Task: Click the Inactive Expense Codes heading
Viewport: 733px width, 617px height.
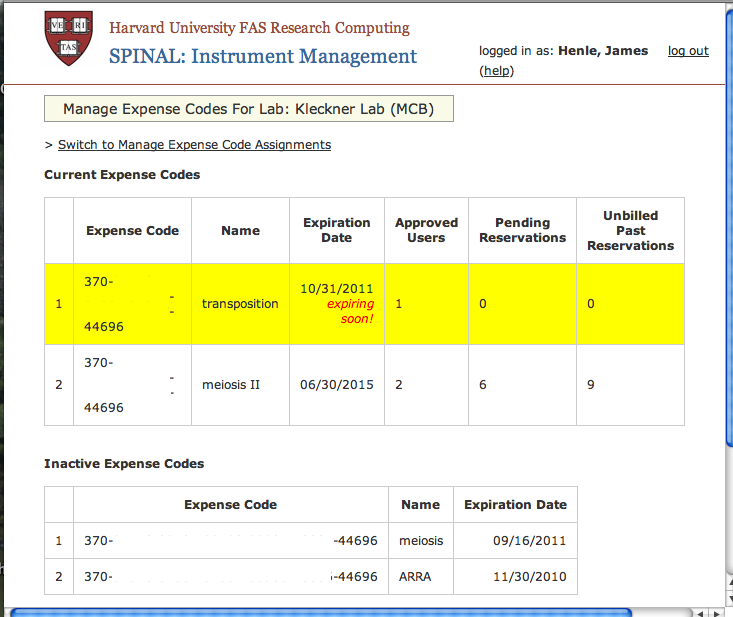Action: pyautogui.click(x=124, y=464)
